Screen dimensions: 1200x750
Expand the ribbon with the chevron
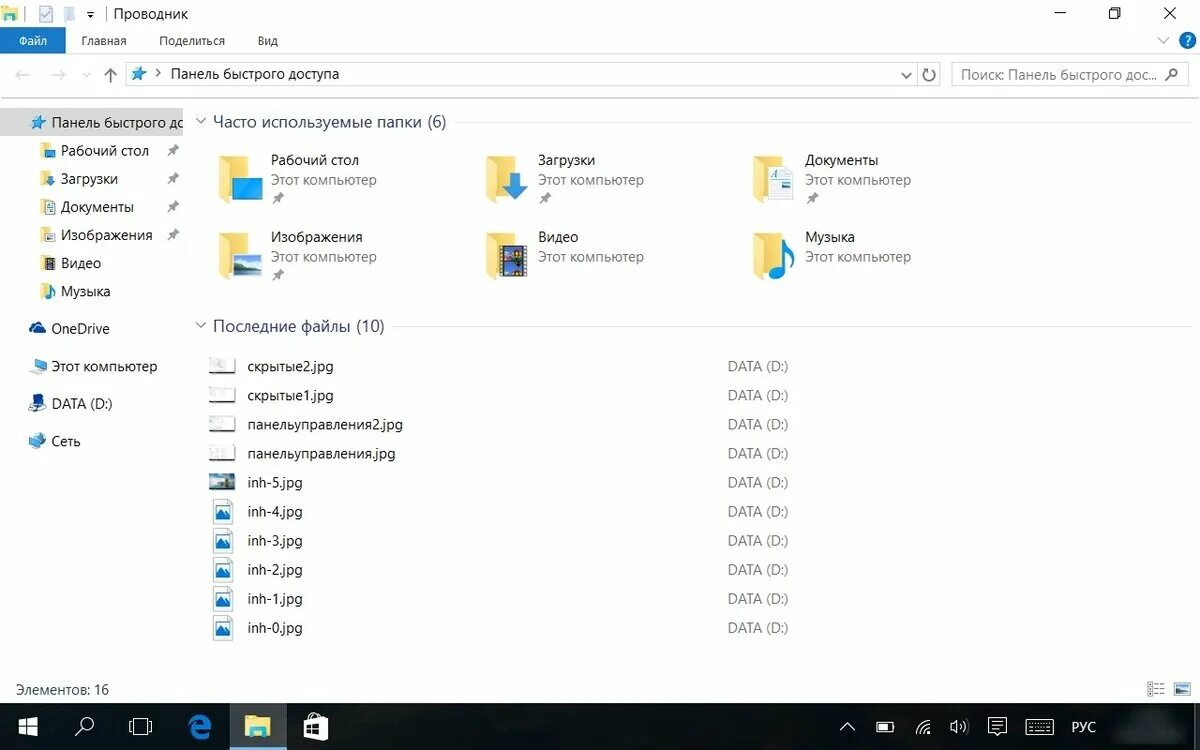tap(1163, 41)
